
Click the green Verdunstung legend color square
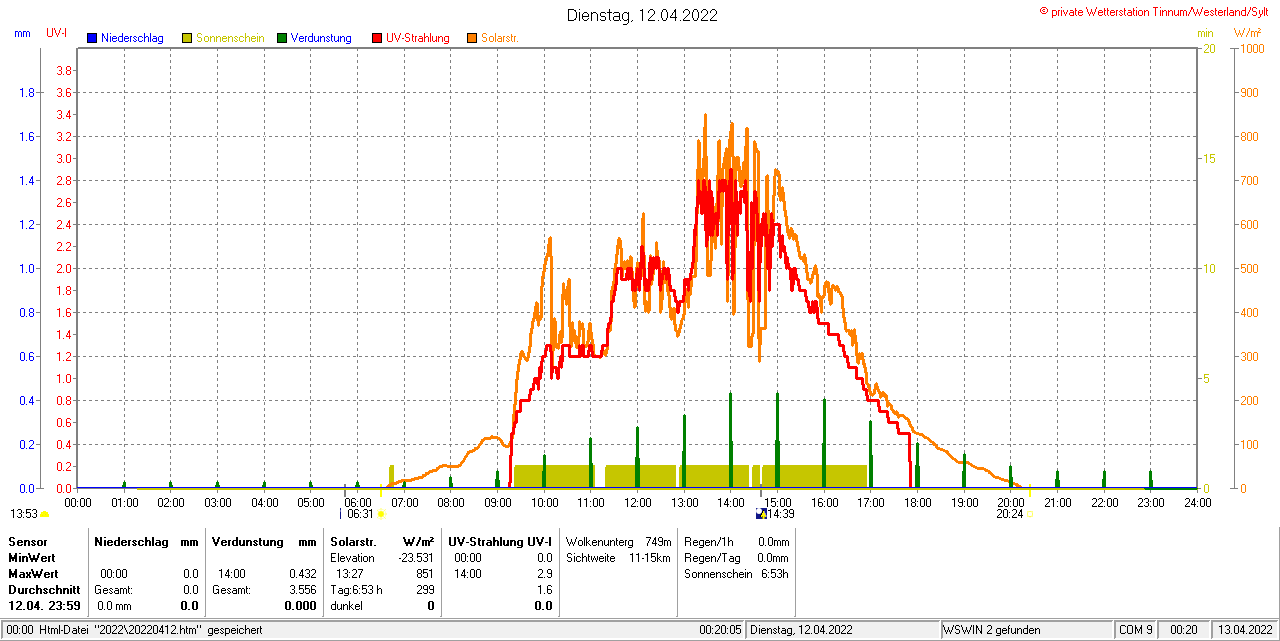tap(282, 38)
